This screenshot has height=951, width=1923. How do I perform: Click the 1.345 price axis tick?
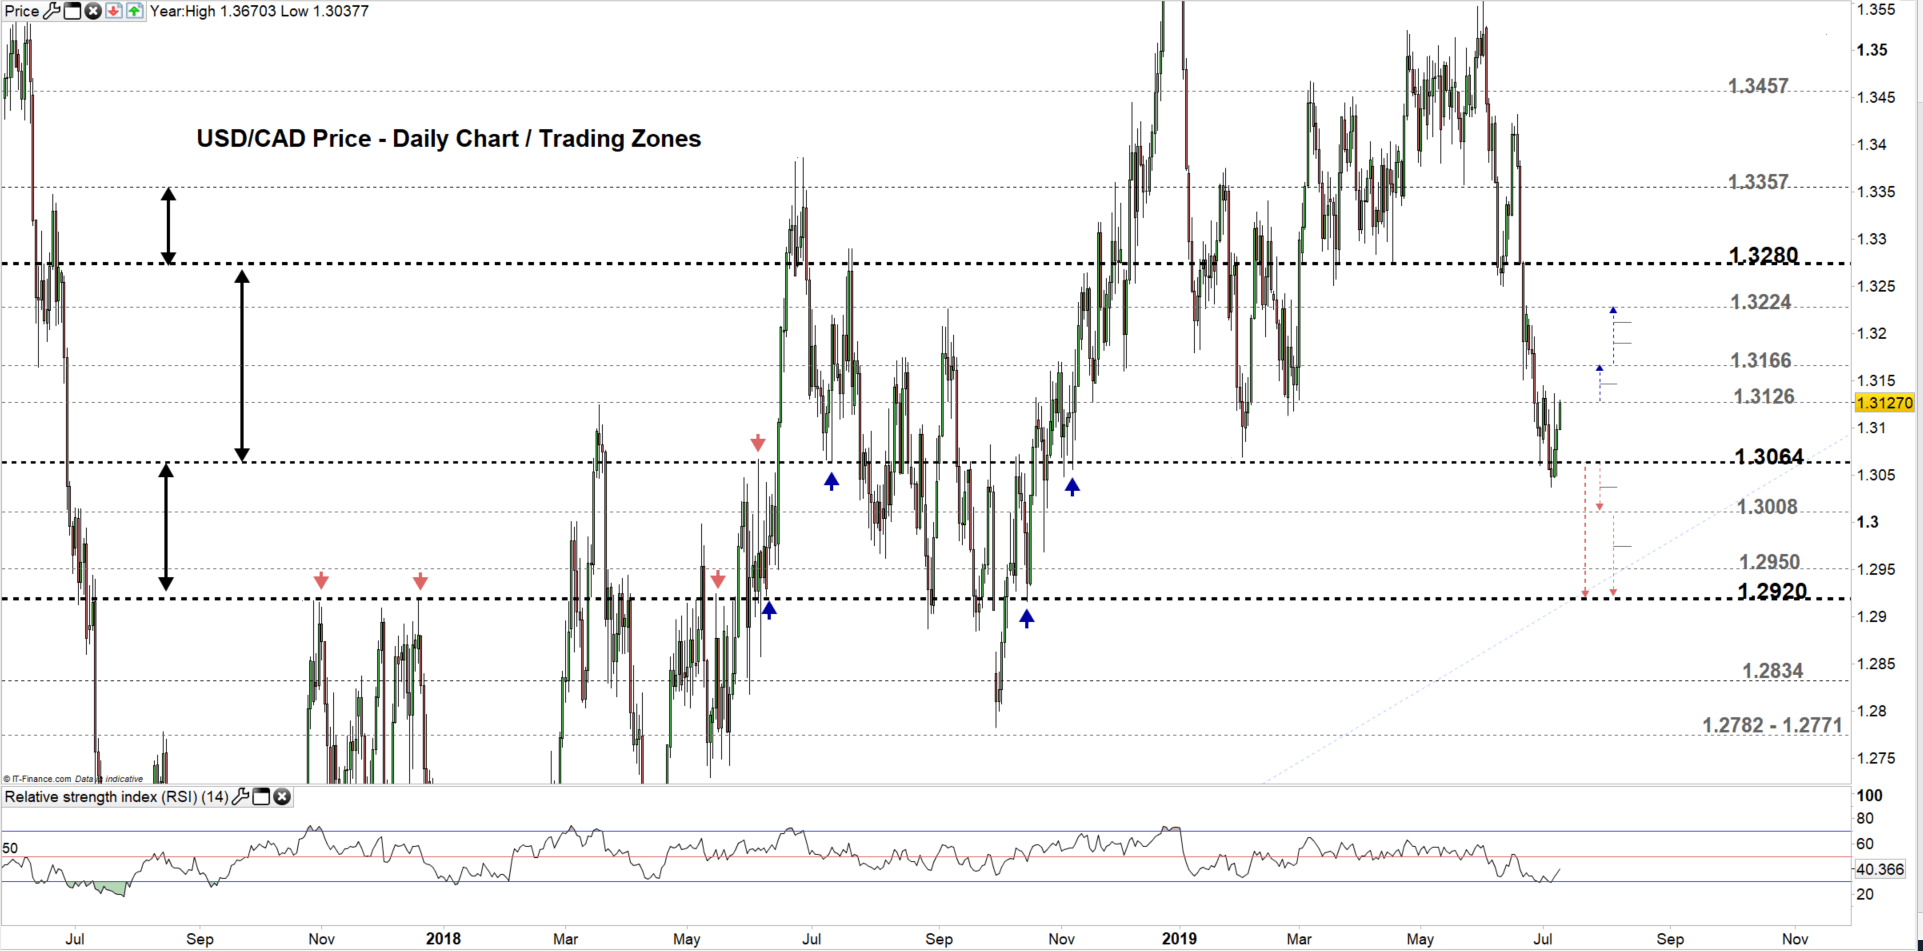point(1876,97)
